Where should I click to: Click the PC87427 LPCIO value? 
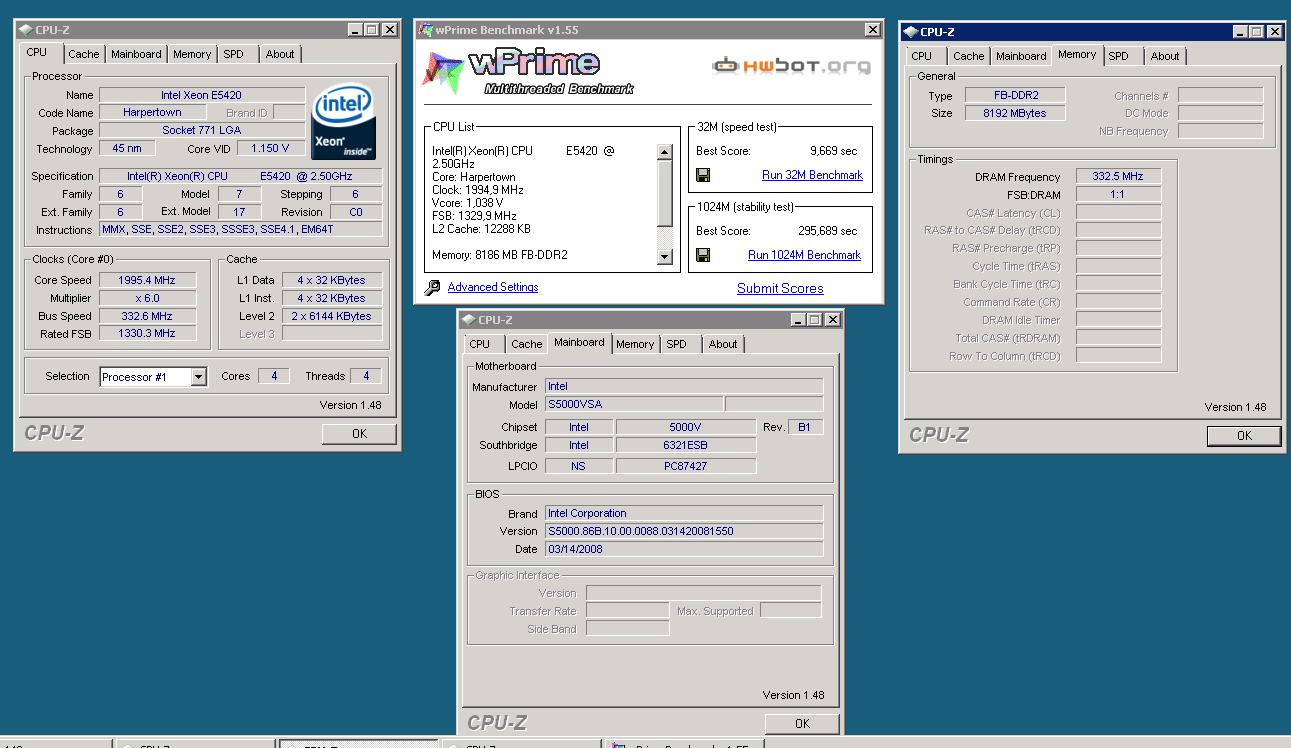coord(685,466)
